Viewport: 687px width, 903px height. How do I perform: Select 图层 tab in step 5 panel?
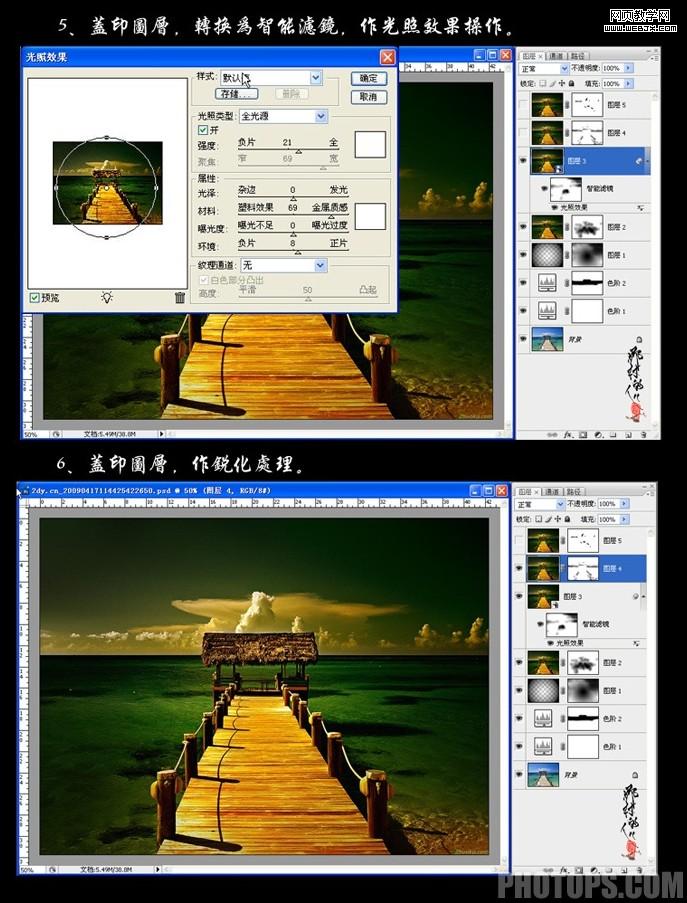(x=530, y=56)
